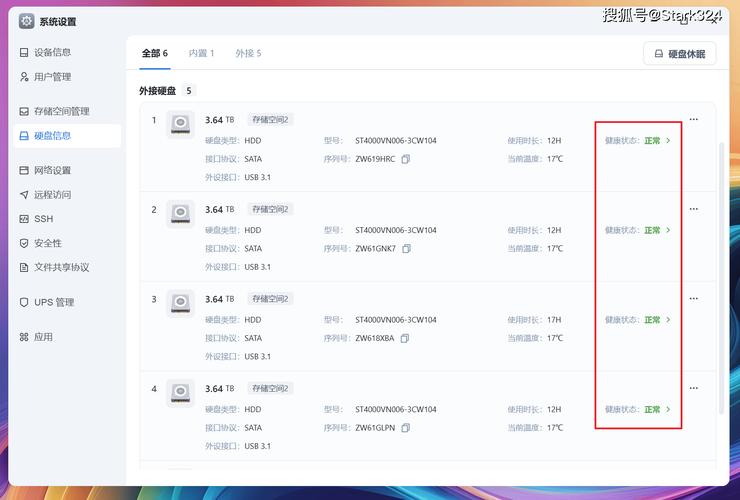Switch to the 全部 6 tab
This screenshot has height=500, width=740.
coord(155,53)
